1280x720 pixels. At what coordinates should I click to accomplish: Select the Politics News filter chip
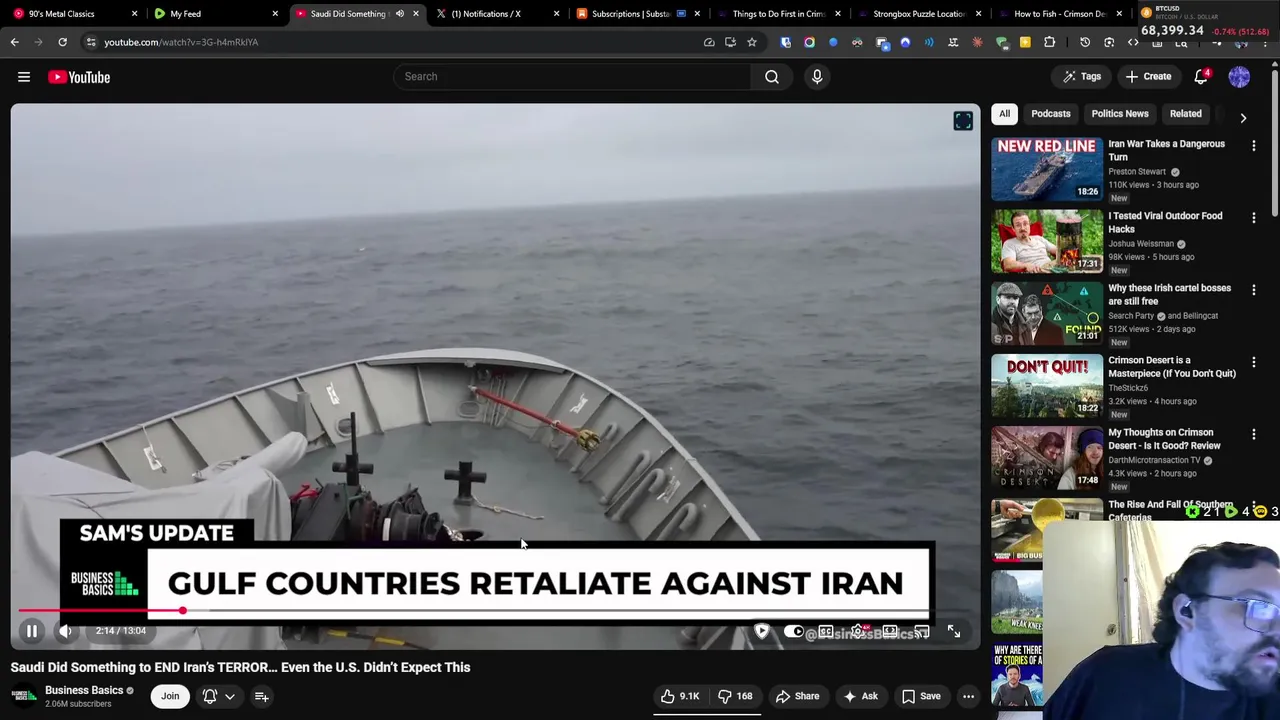pyautogui.click(x=1120, y=114)
